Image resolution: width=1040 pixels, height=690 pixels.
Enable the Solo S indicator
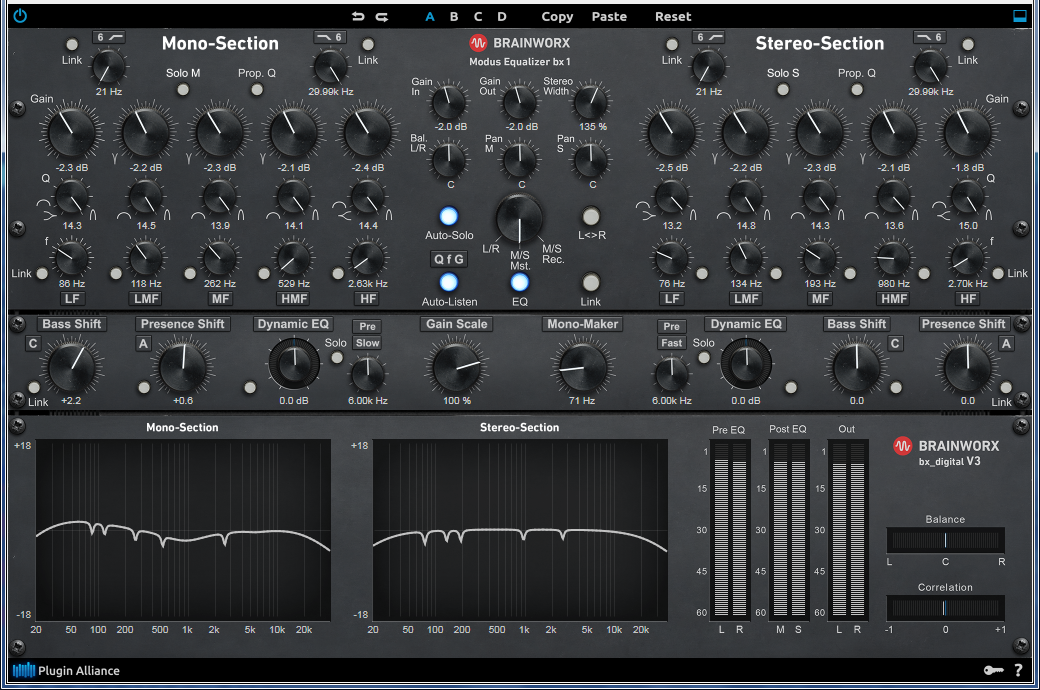pos(783,90)
